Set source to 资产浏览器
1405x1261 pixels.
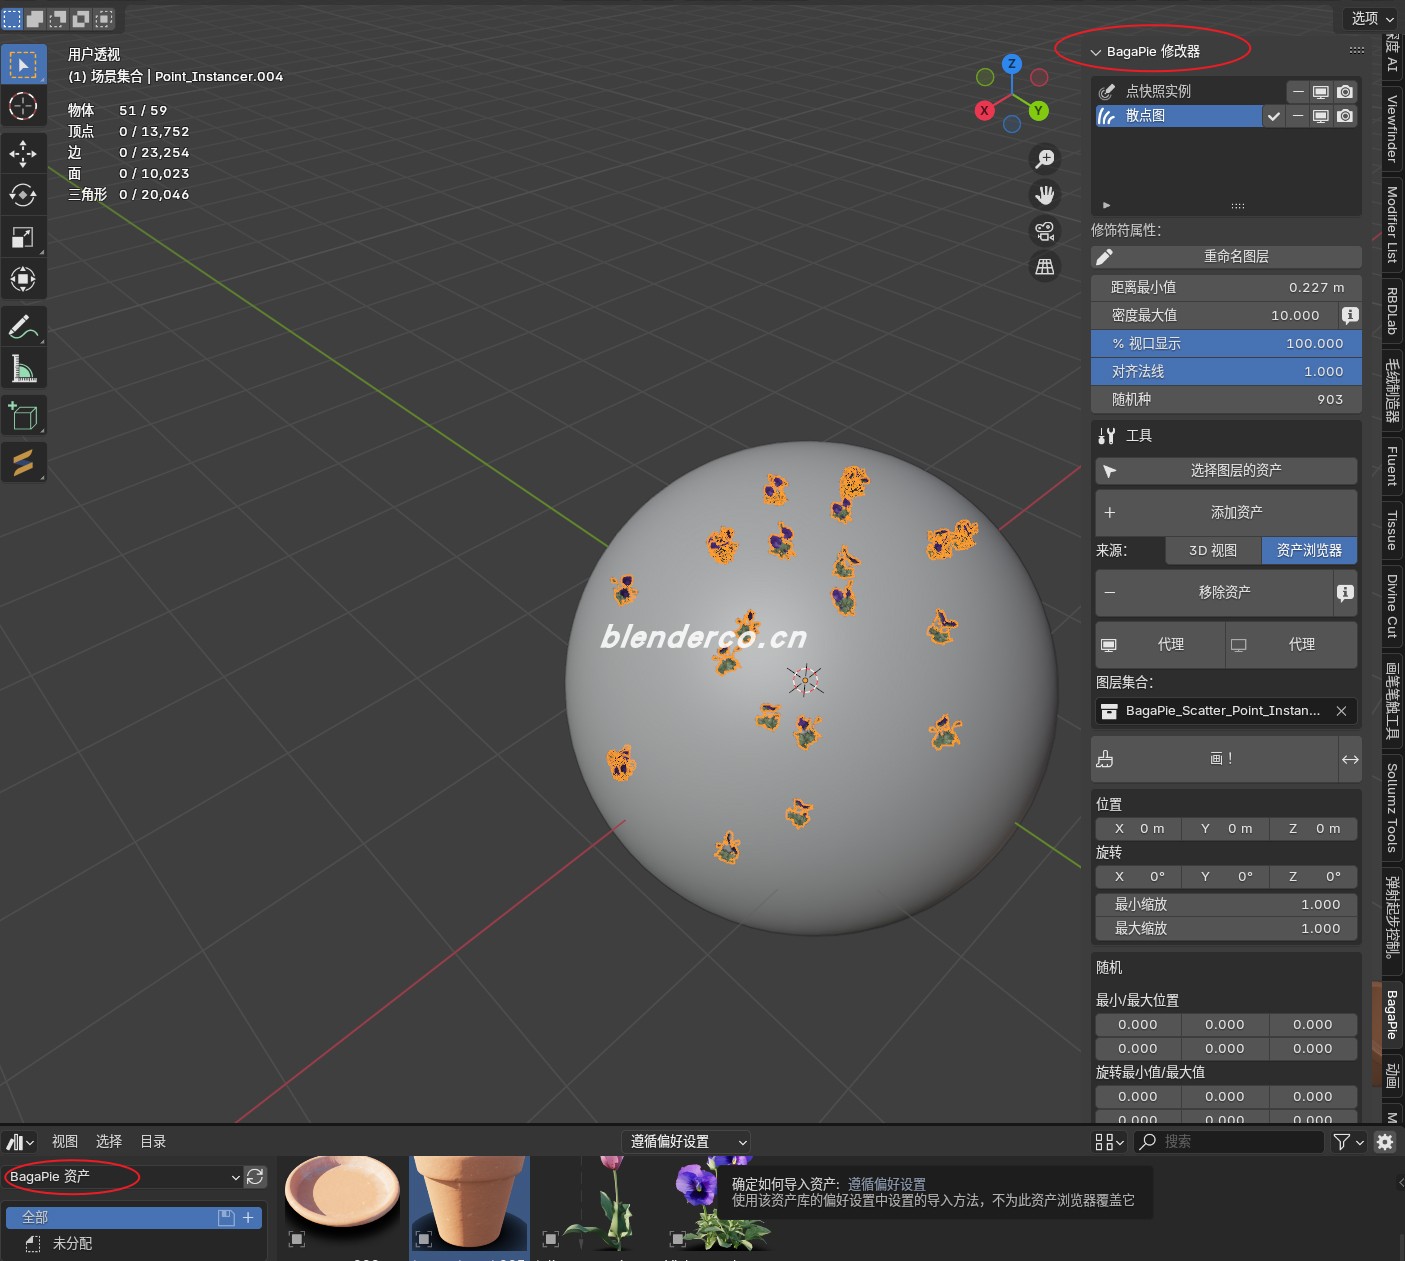coord(1309,550)
